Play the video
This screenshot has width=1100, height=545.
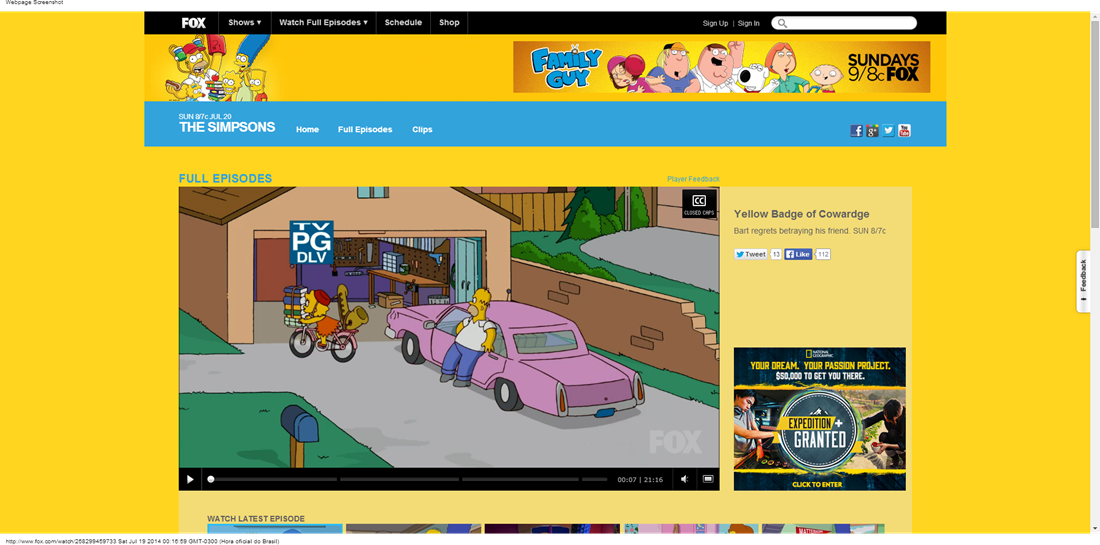tap(189, 480)
